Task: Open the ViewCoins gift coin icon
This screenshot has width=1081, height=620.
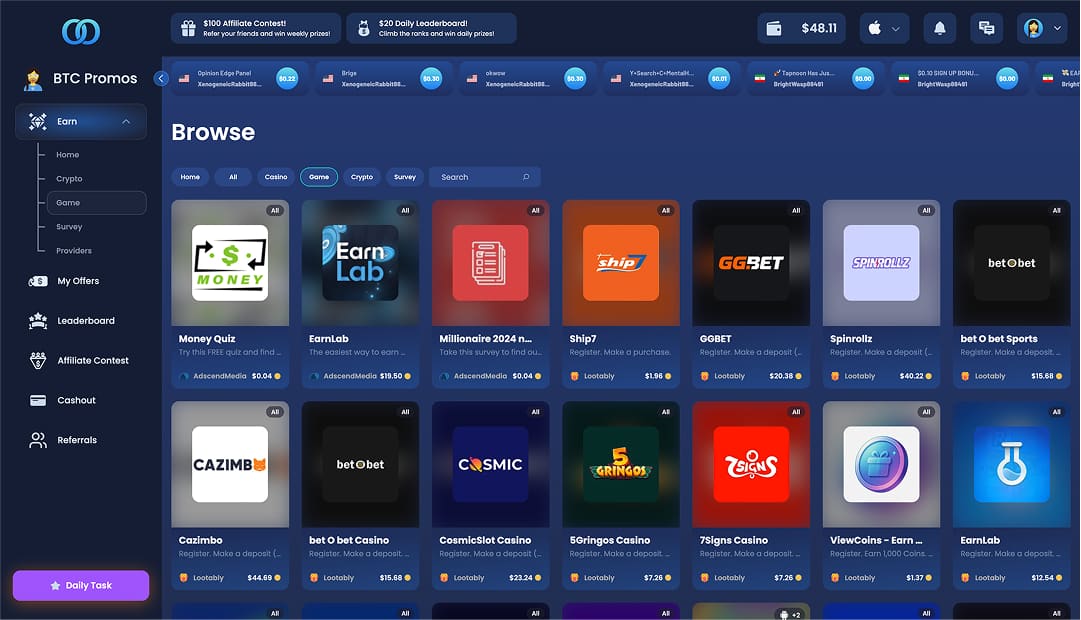Action: click(882, 464)
